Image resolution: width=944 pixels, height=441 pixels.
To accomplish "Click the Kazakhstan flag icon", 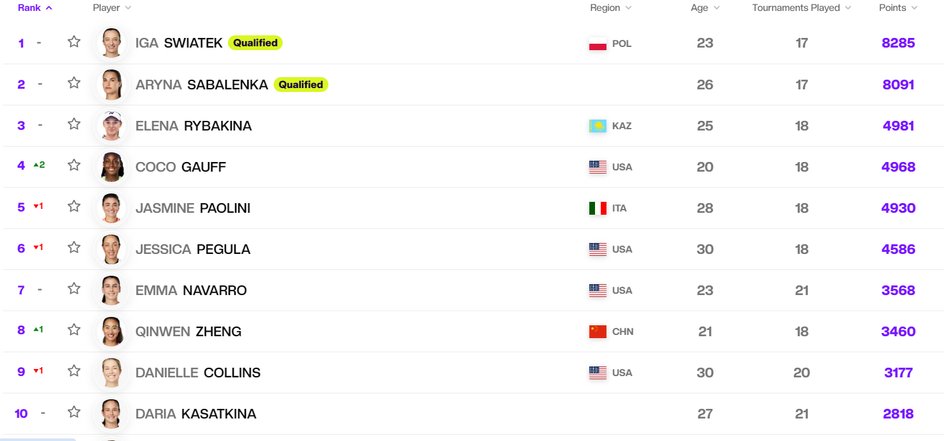I will (x=598, y=126).
